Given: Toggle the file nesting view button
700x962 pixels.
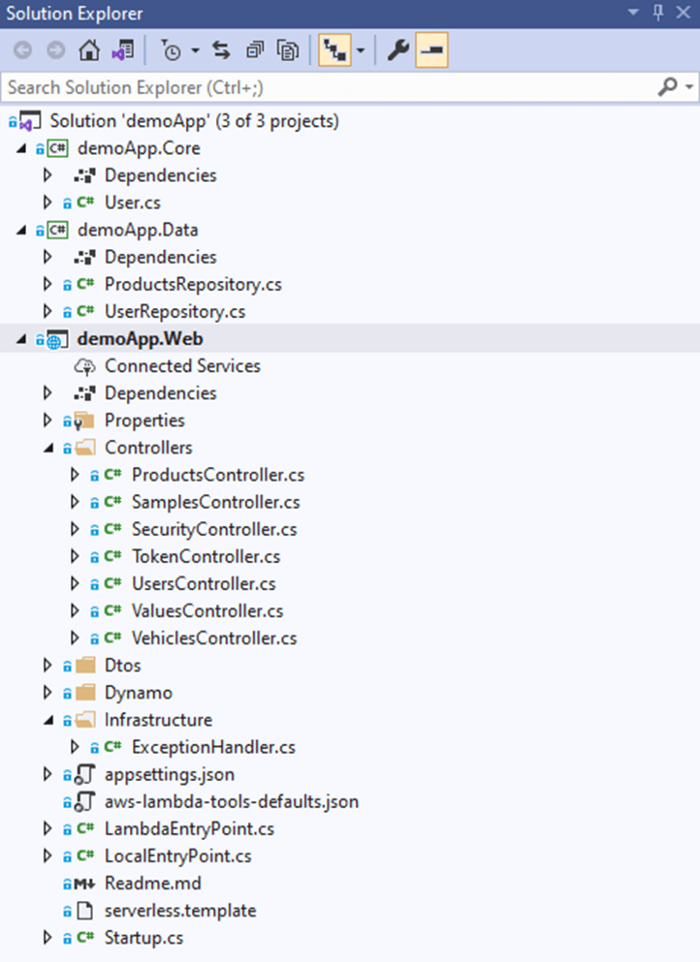Looking at the screenshot, I should pyautogui.click(x=333, y=50).
